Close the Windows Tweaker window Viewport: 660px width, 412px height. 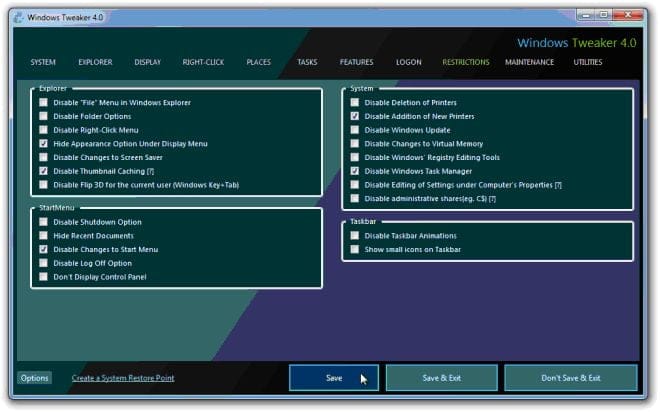tap(628, 15)
